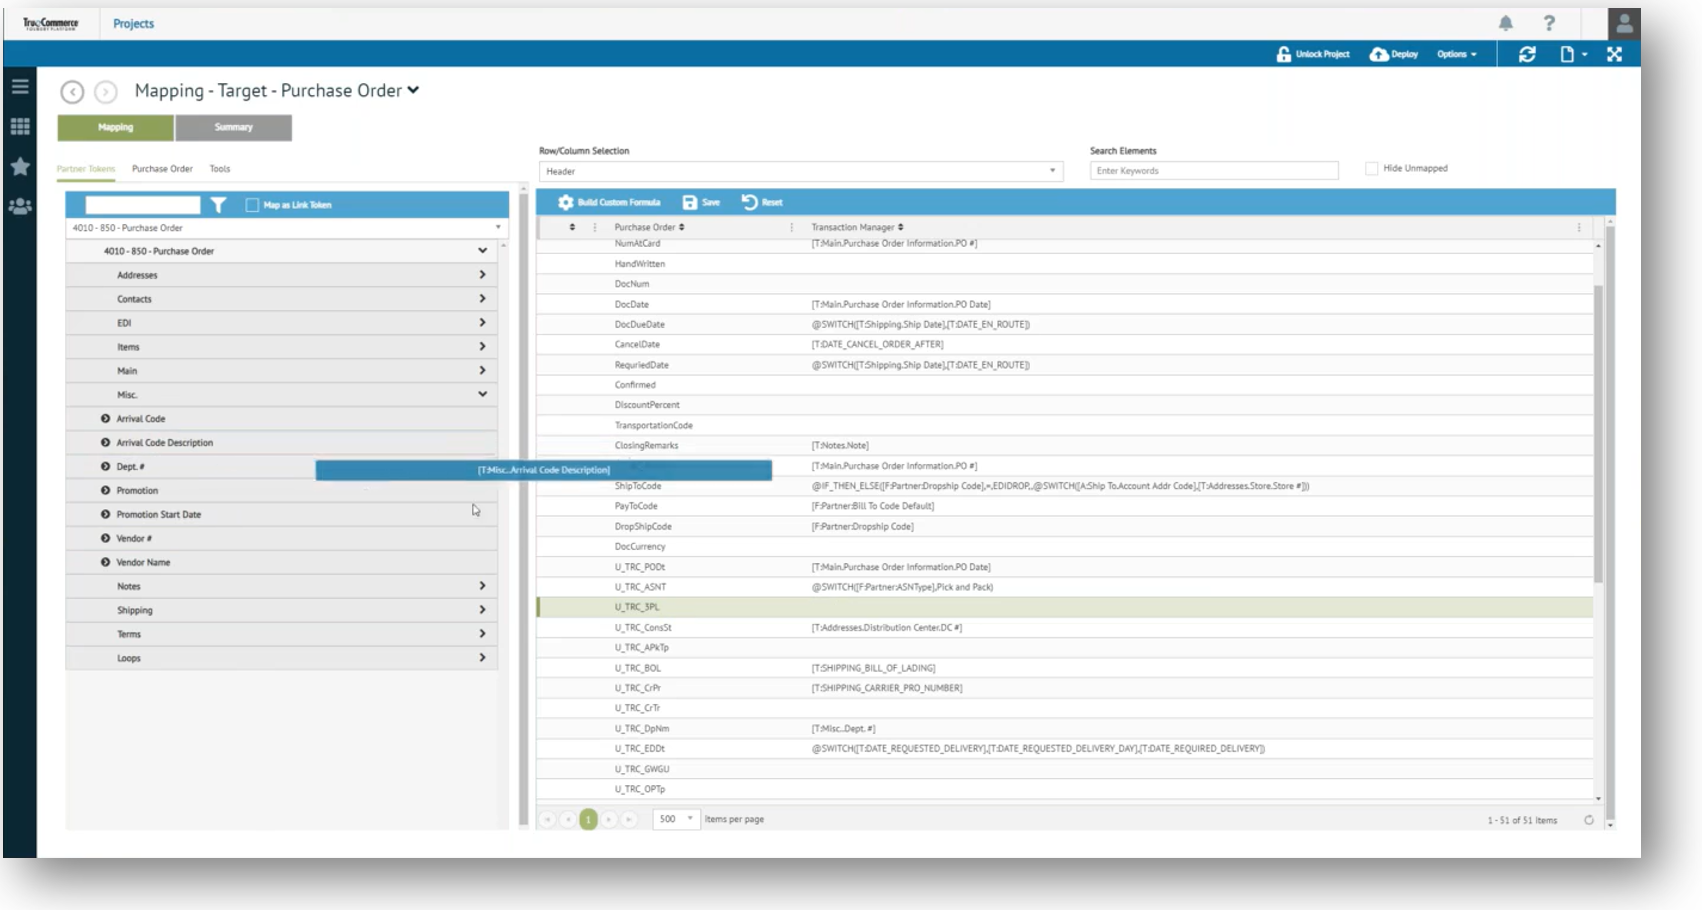Click the Build Custom Formula button

coord(609,202)
